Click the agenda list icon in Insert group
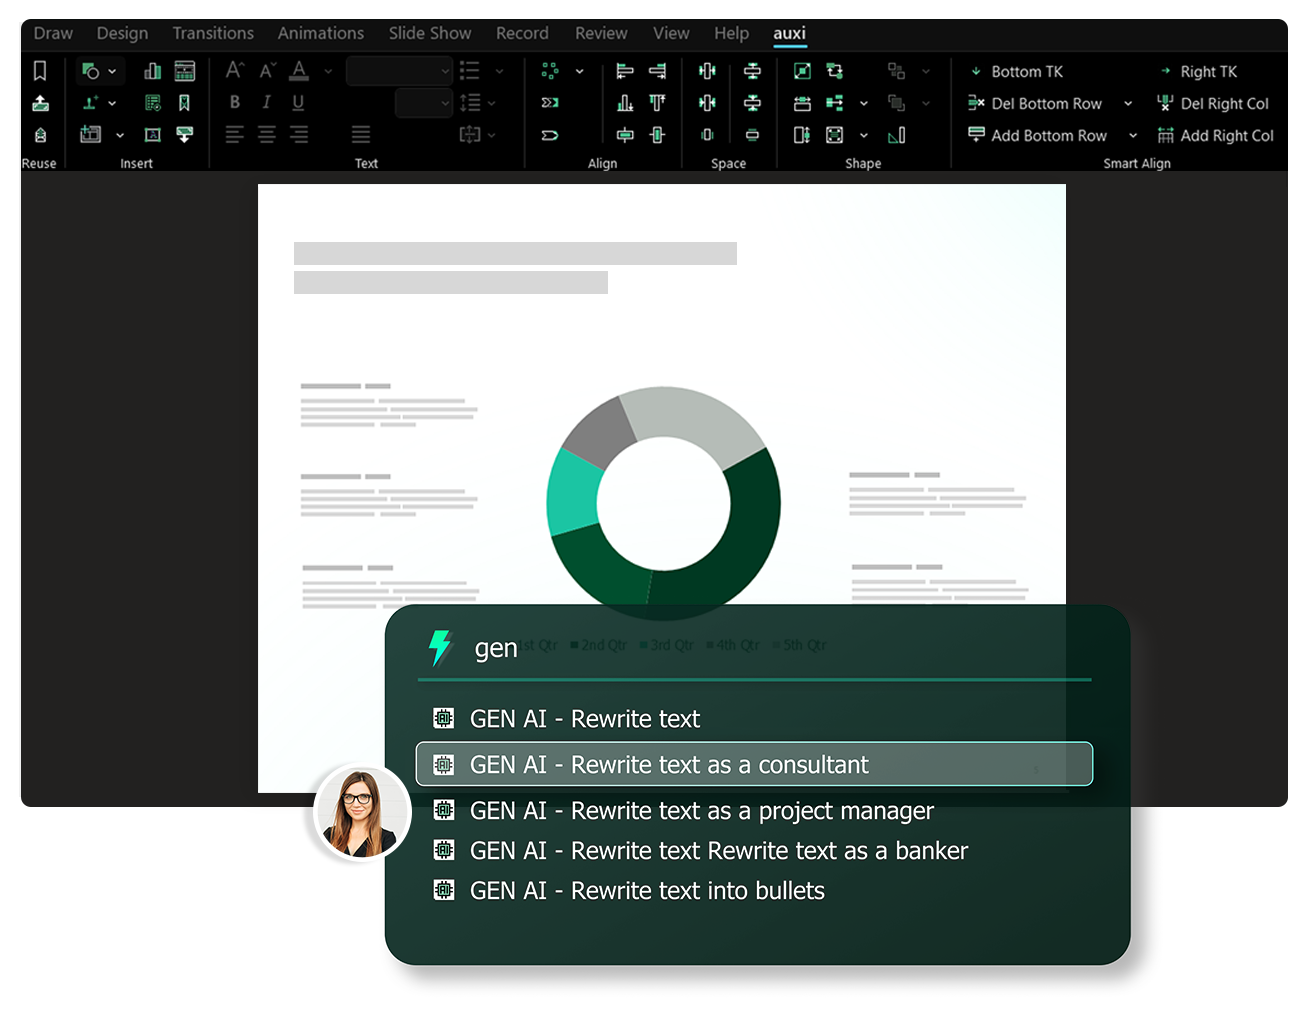1306x1009 pixels. [x=152, y=103]
